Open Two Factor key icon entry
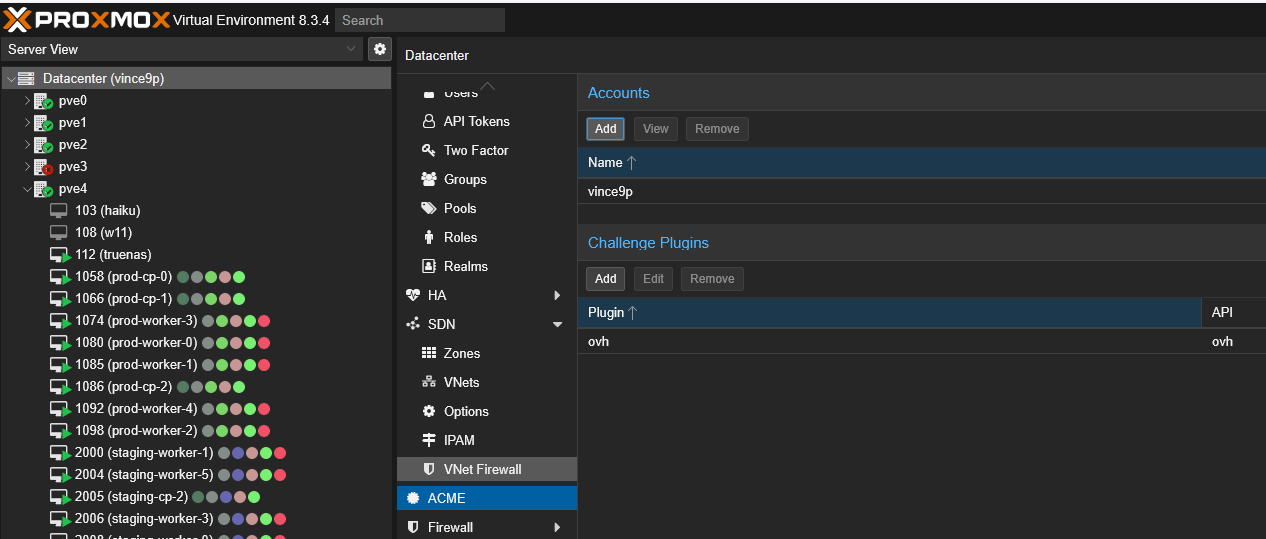 (x=429, y=150)
